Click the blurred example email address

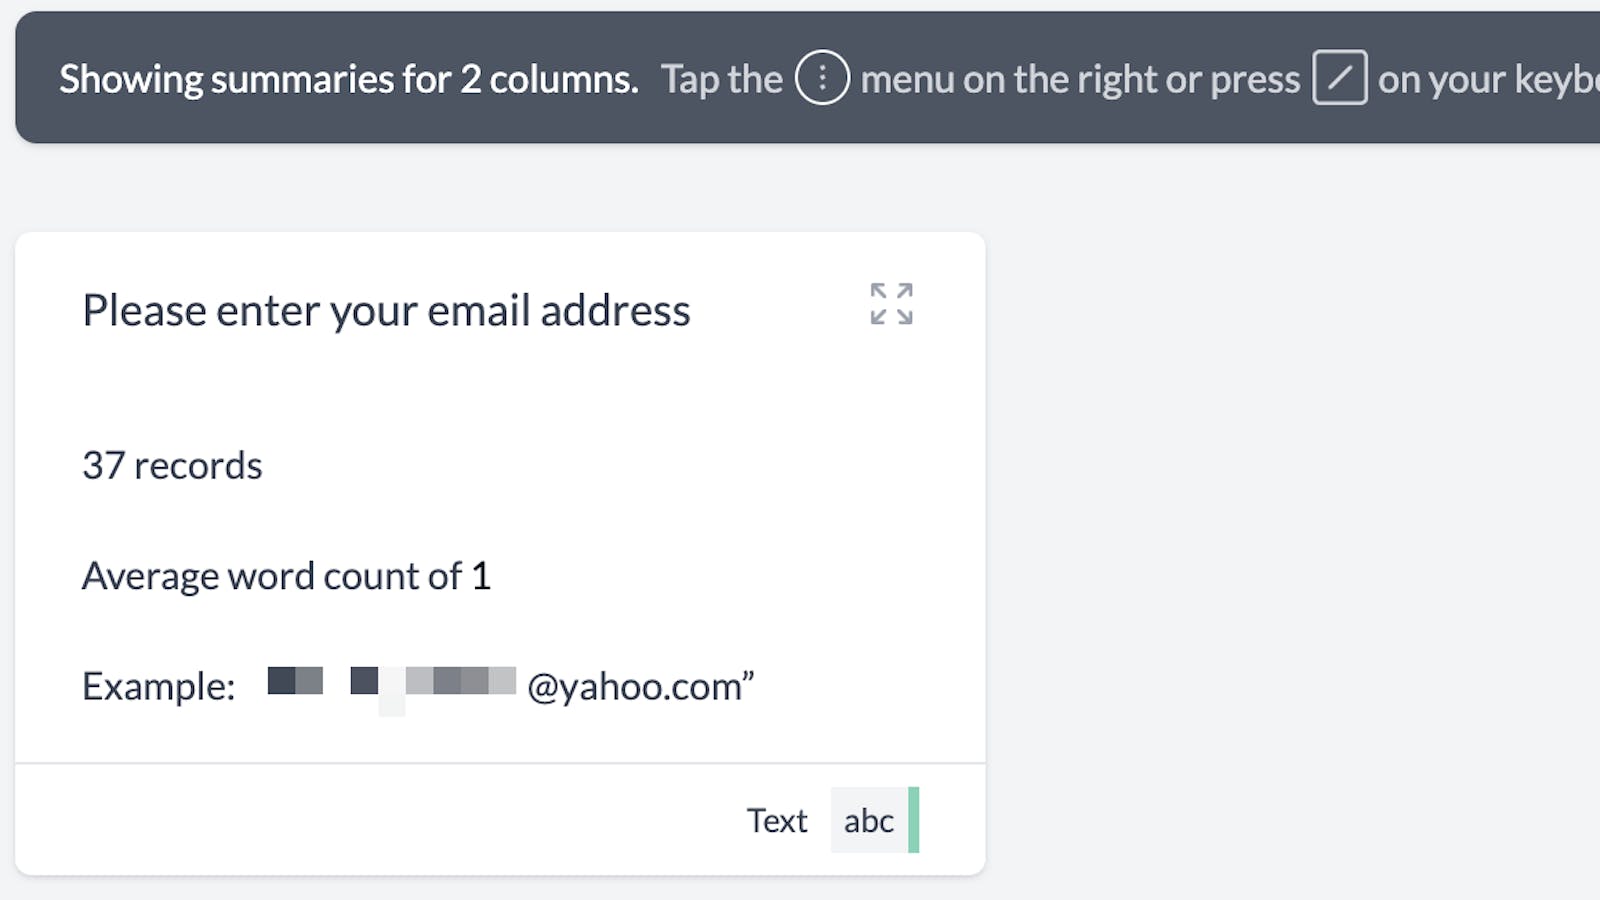pyautogui.click(x=390, y=685)
